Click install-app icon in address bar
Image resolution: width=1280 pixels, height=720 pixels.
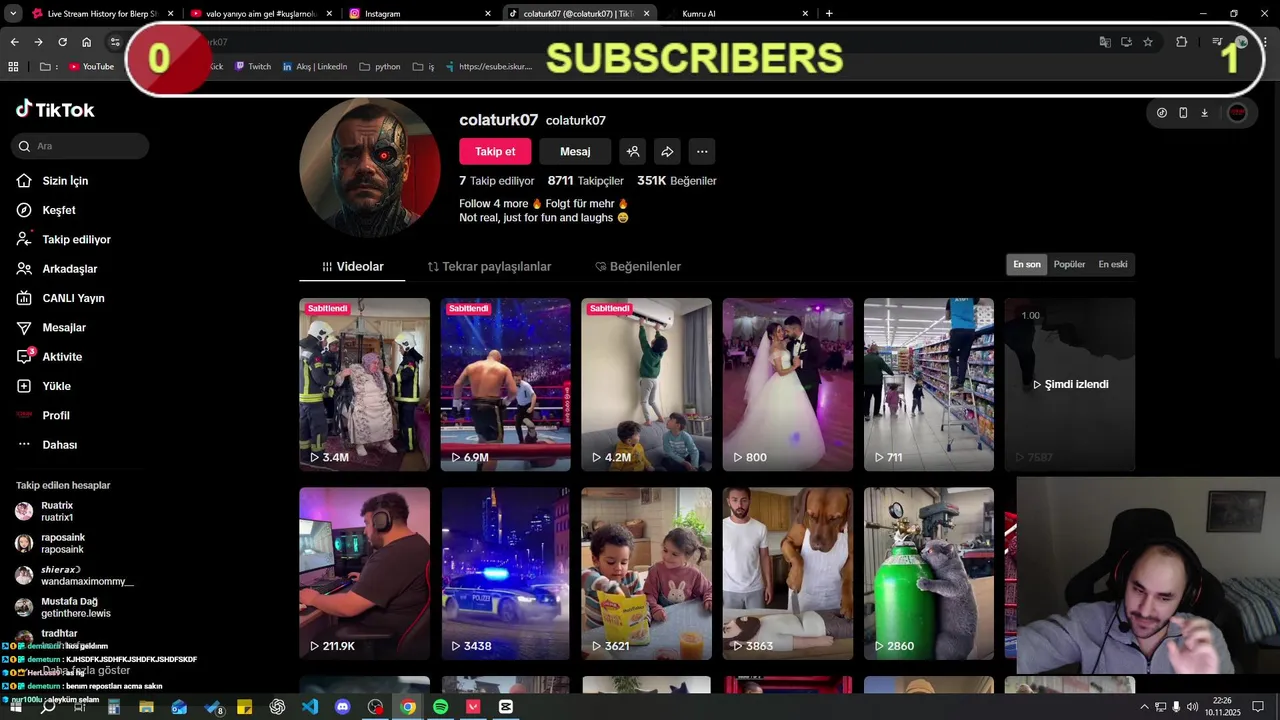coord(1126,42)
